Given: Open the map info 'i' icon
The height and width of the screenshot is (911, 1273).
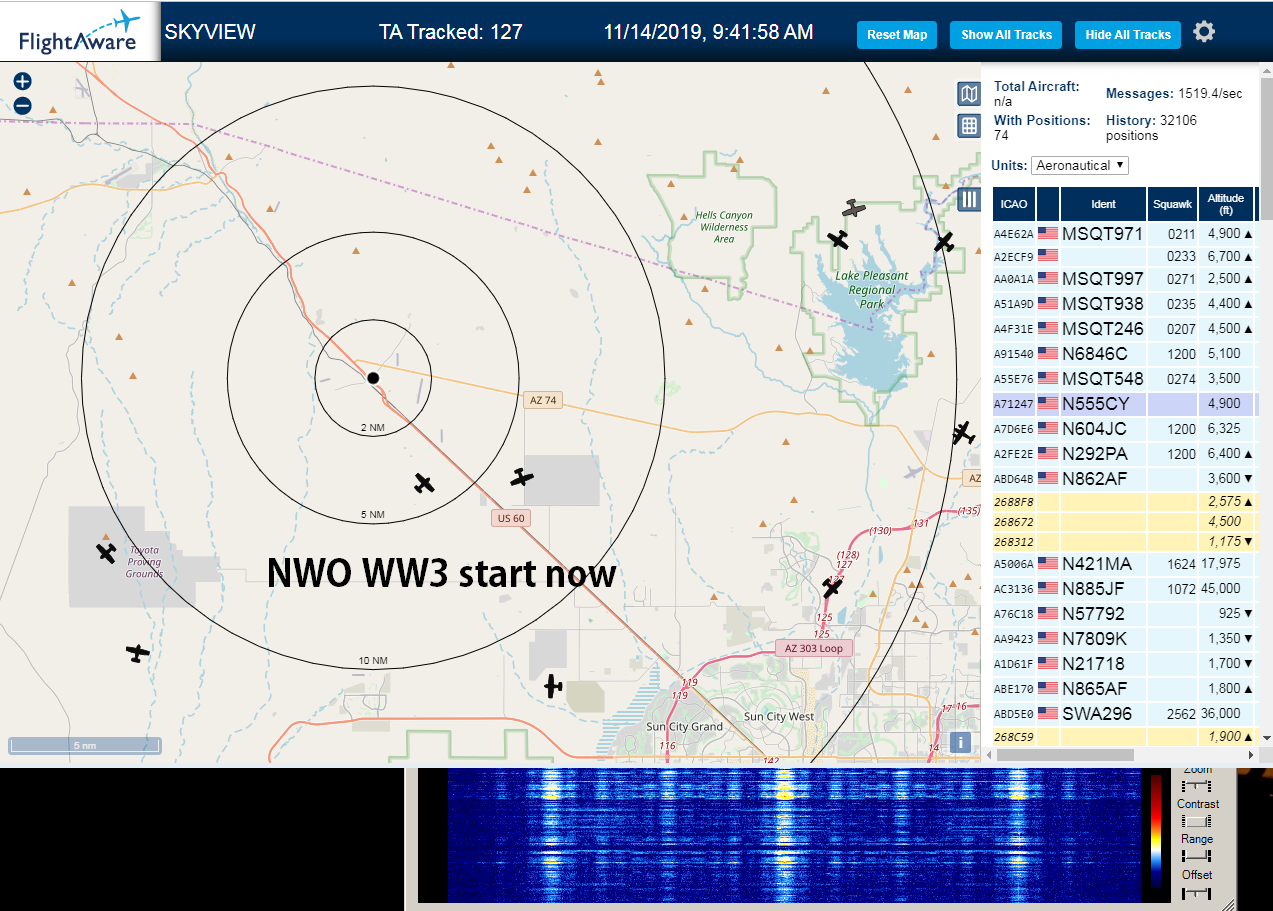Looking at the screenshot, I should (x=960, y=742).
